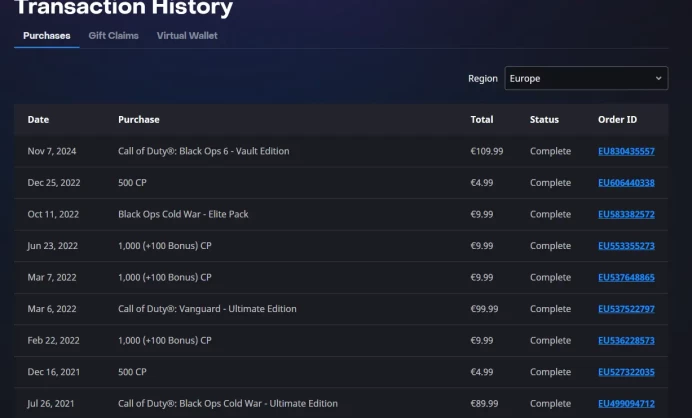
Task: Open the Virtual Wallet tab
Action: (187, 36)
